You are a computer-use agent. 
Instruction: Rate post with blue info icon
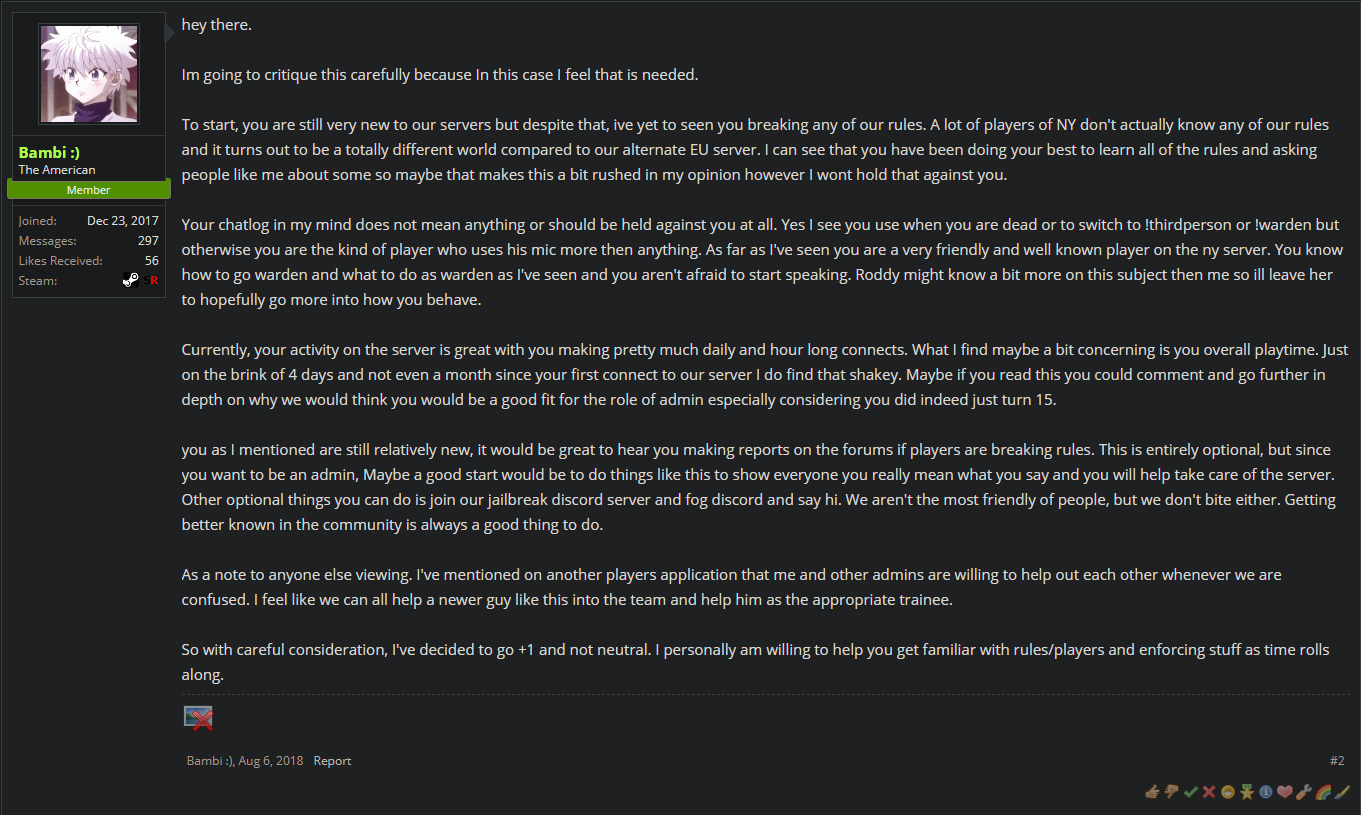[1266, 792]
